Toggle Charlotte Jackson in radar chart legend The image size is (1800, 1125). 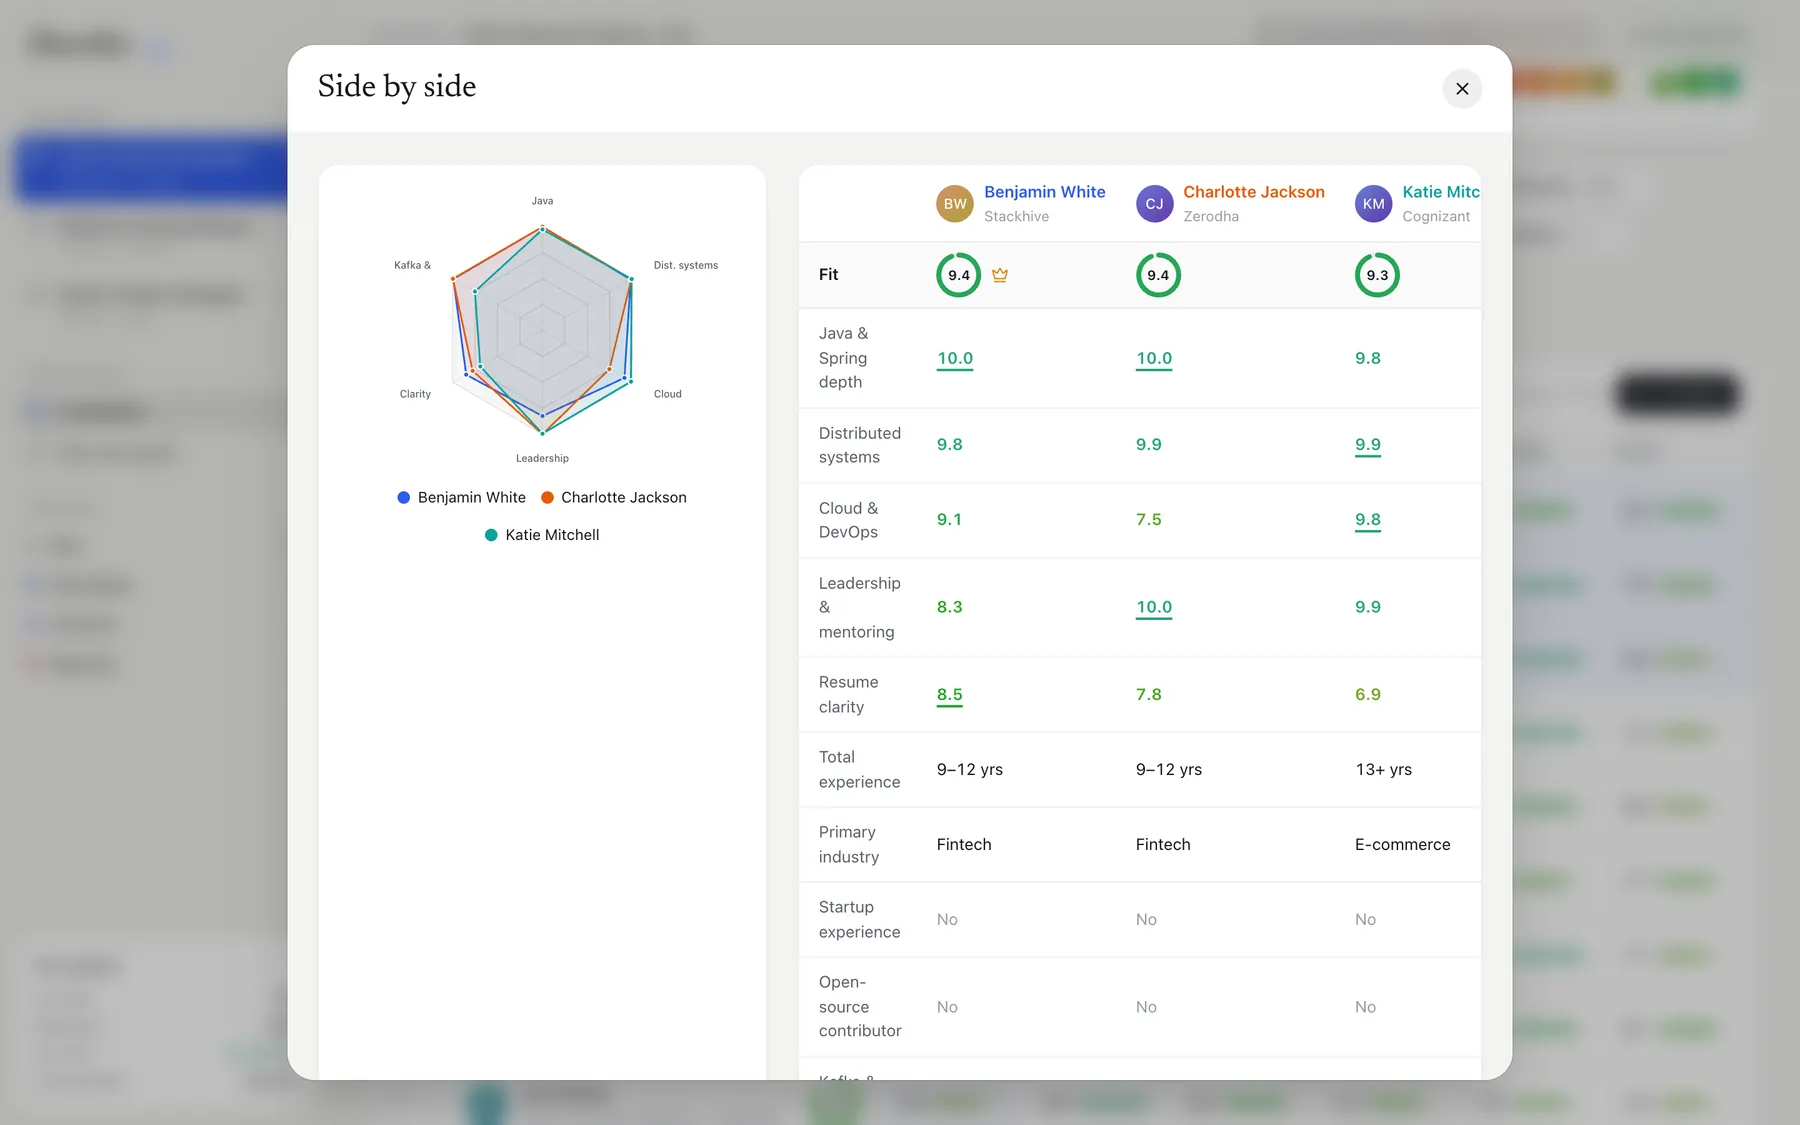(614, 497)
